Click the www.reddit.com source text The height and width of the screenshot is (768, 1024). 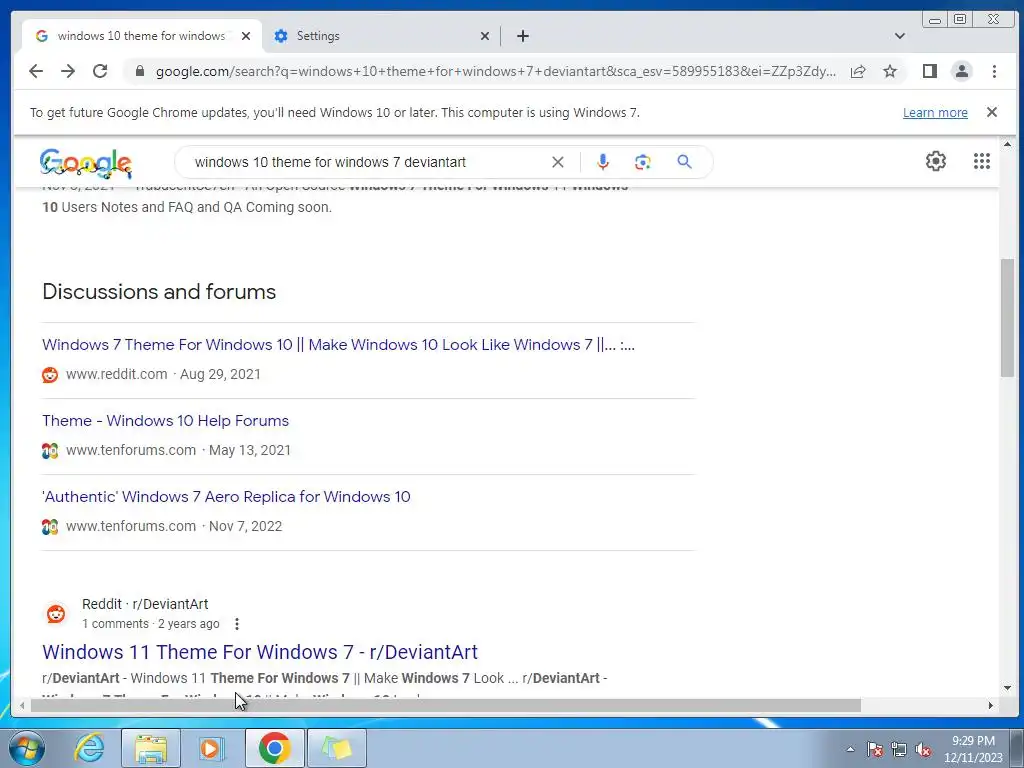(116, 374)
